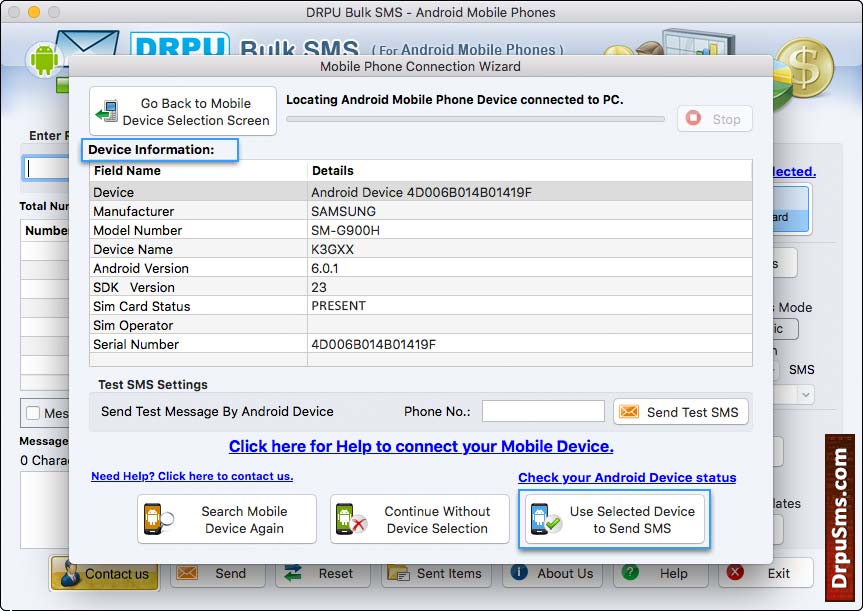Click the Details column header
863x611 pixels.
[x=529, y=171]
